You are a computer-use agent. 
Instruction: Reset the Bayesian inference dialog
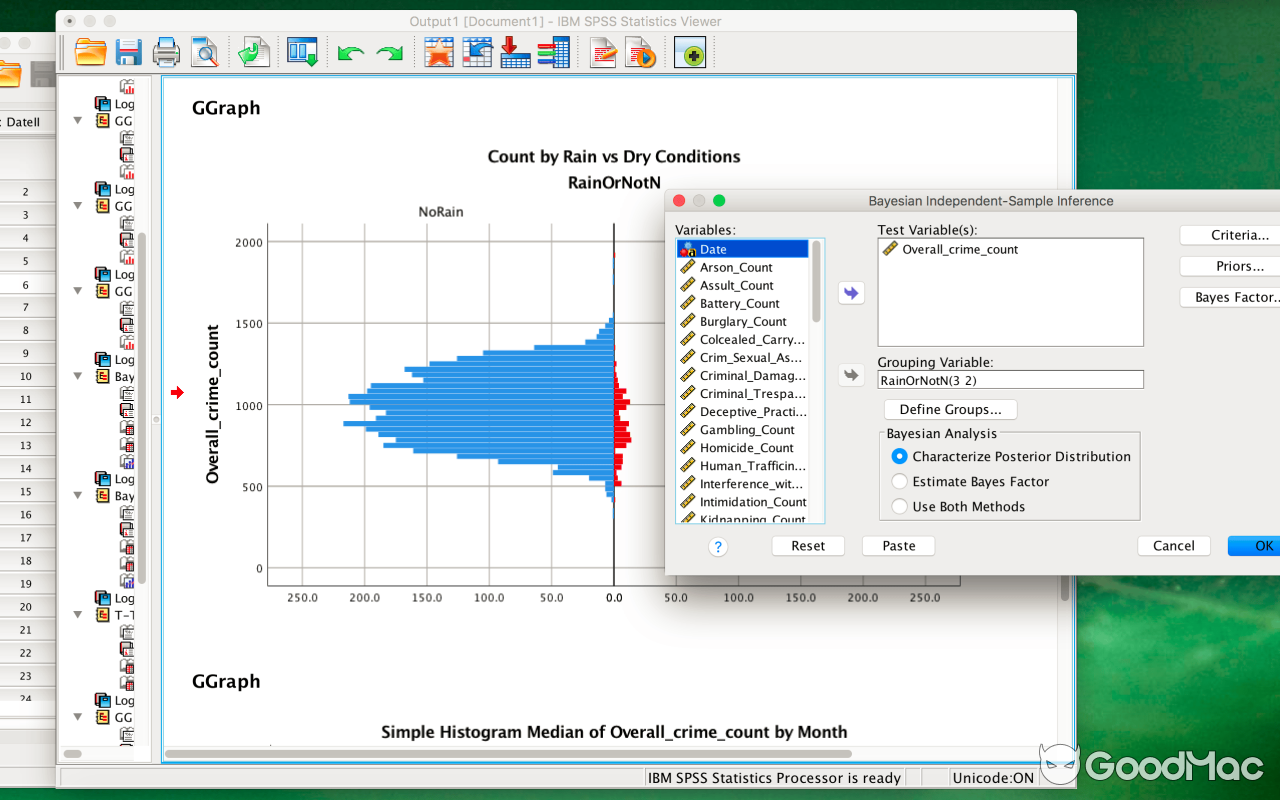[x=808, y=546]
